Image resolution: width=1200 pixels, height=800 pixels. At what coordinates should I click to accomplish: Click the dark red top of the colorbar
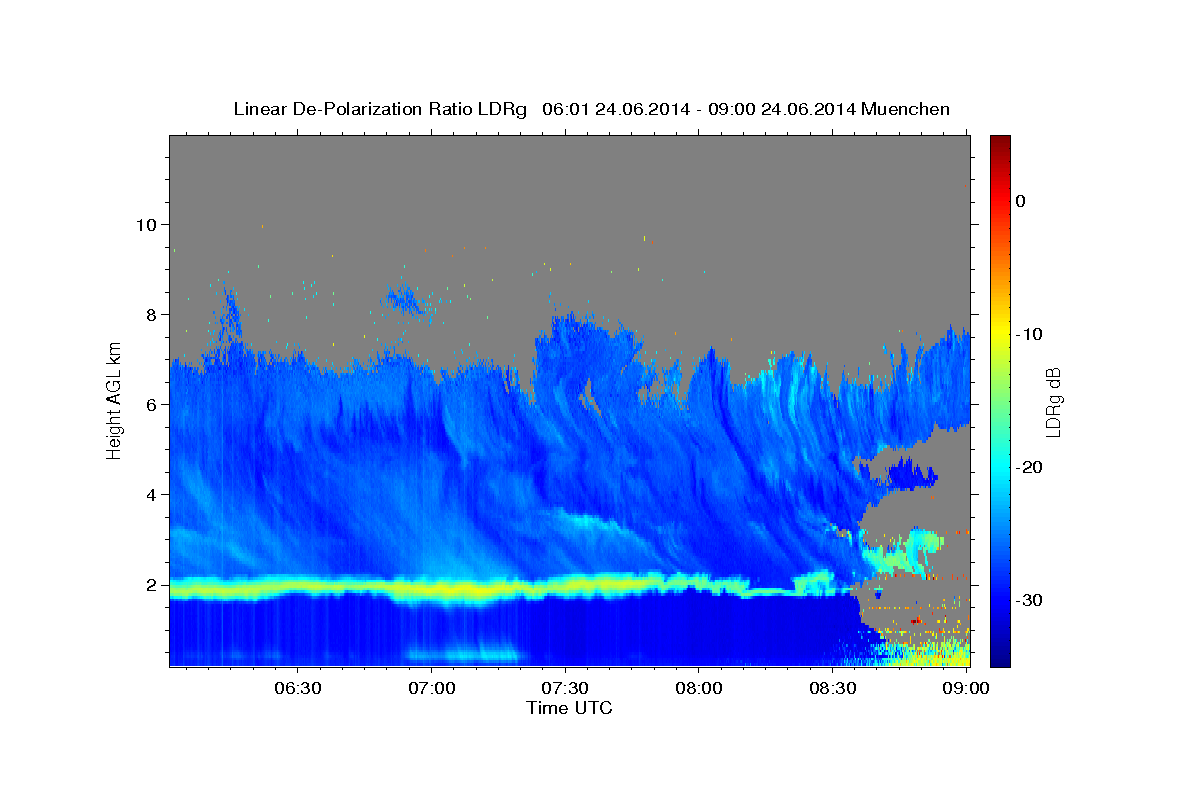(1000, 142)
